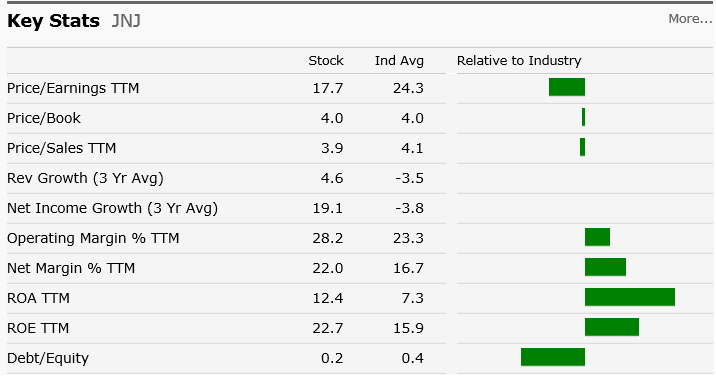Click the Price/Earnings stock value 17.7
This screenshot has height=385, width=716.
(327, 88)
